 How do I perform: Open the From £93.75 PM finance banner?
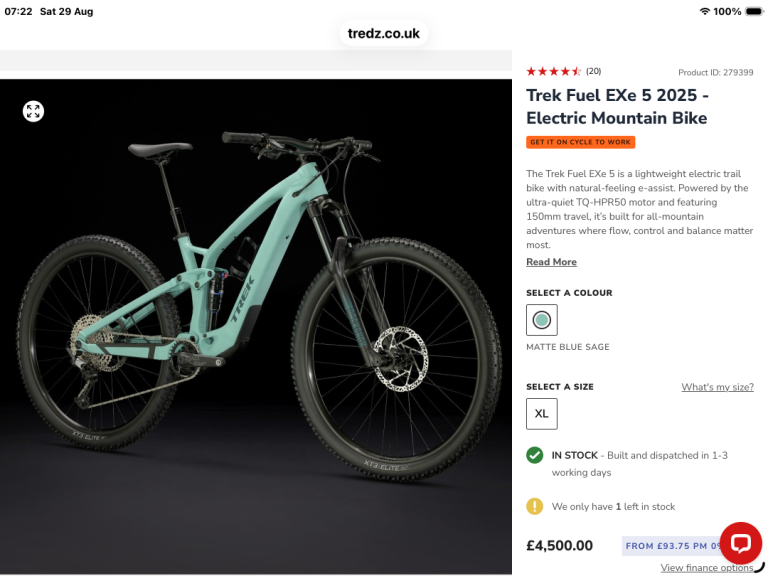pyautogui.click(x=673, y=546)
